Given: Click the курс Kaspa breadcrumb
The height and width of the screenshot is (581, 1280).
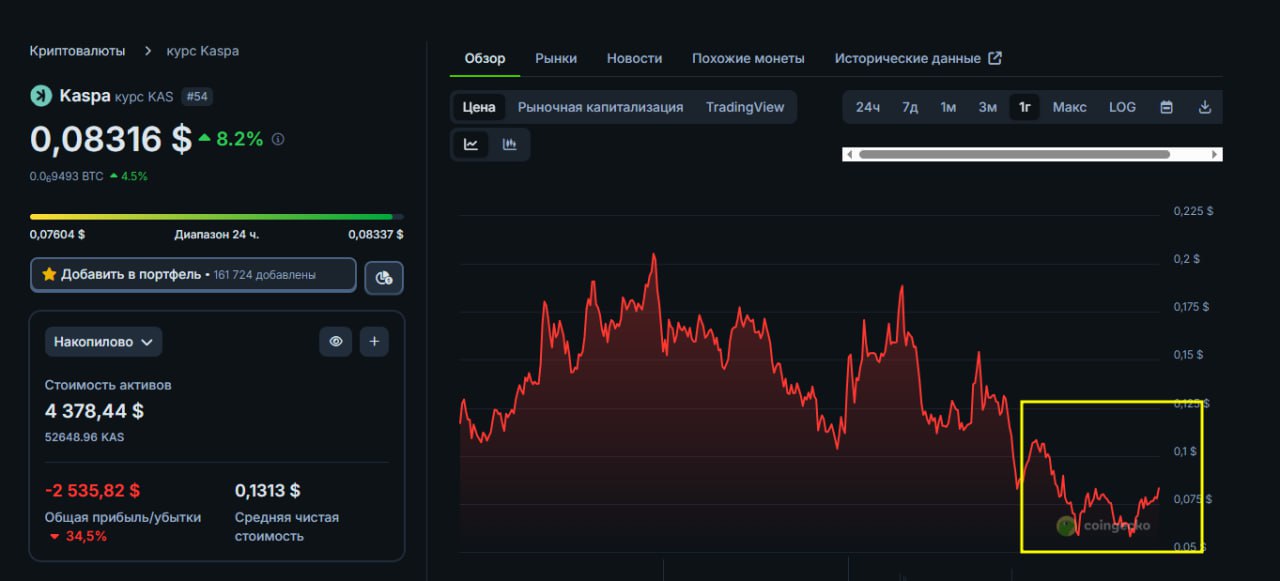Looking at the screenshot, I should tap(204, 50).
